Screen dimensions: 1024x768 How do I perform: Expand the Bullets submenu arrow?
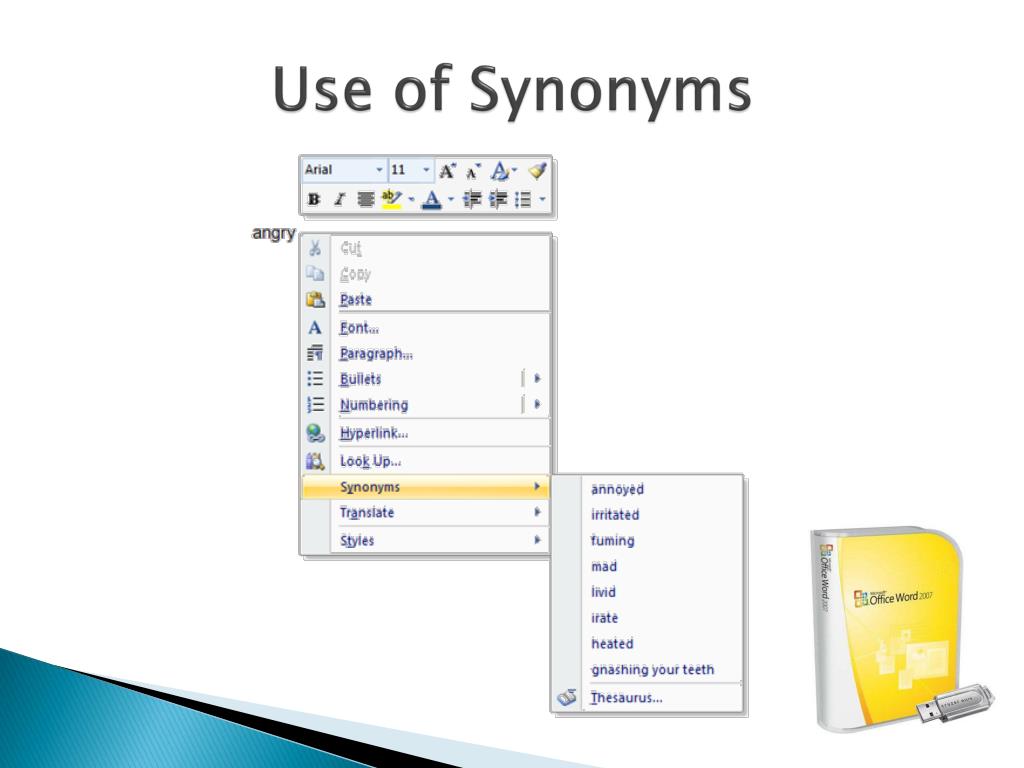click(x=537, y=378)
